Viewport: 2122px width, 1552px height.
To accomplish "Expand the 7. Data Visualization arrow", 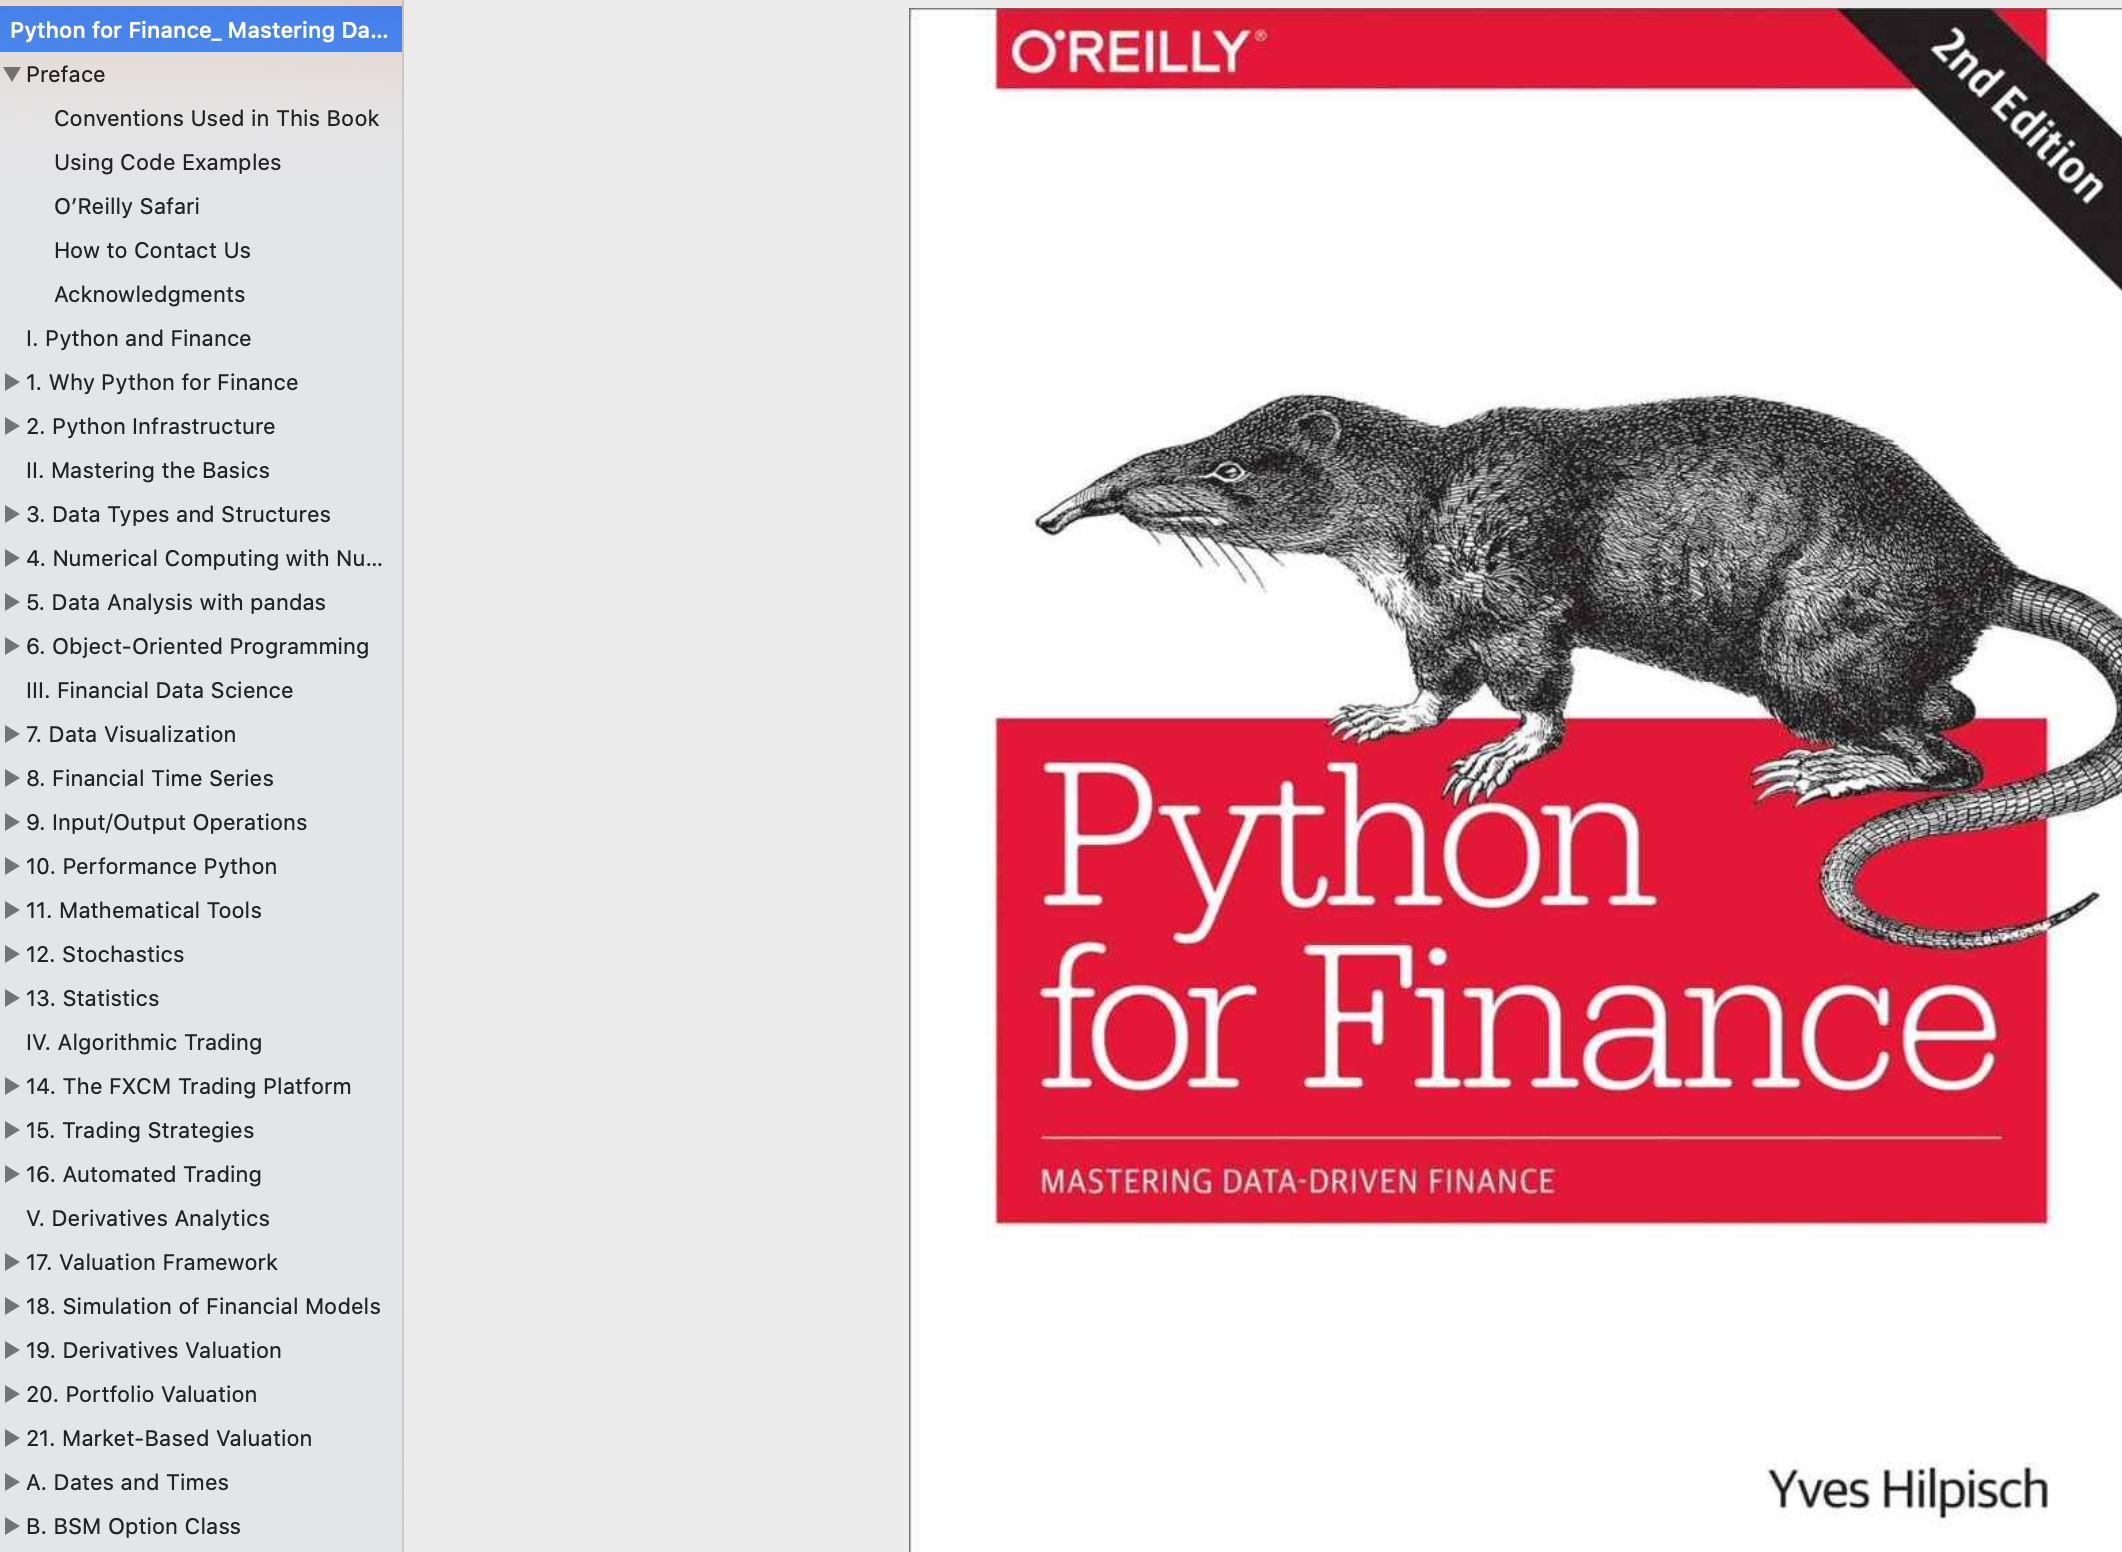I will (12, 734).
